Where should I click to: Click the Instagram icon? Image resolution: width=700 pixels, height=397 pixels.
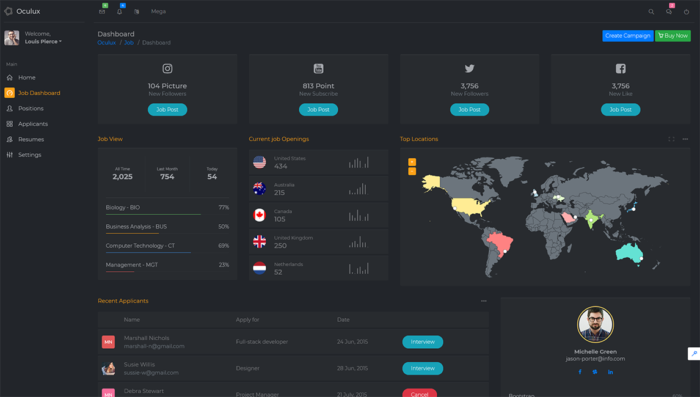point(167,69)
